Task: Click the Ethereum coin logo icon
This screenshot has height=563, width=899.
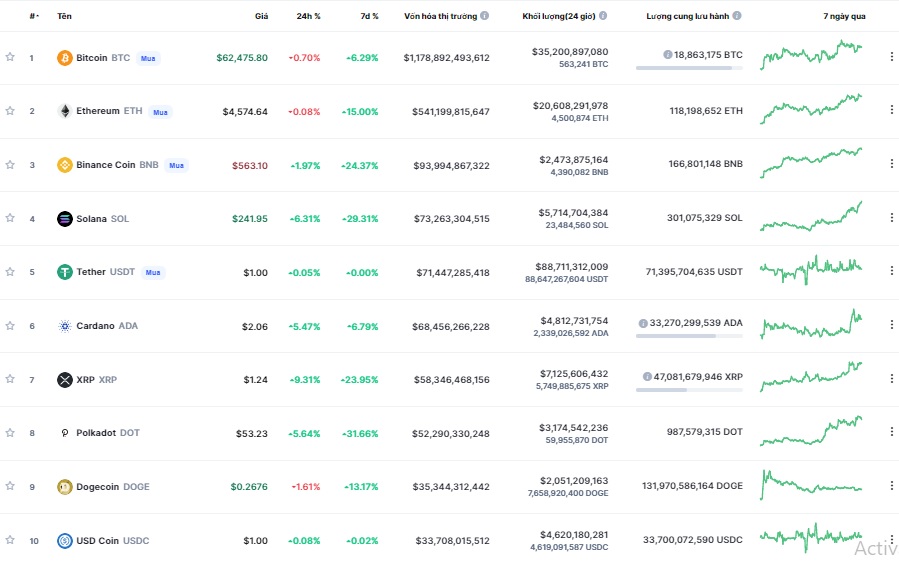Action: tap(65, 111)
